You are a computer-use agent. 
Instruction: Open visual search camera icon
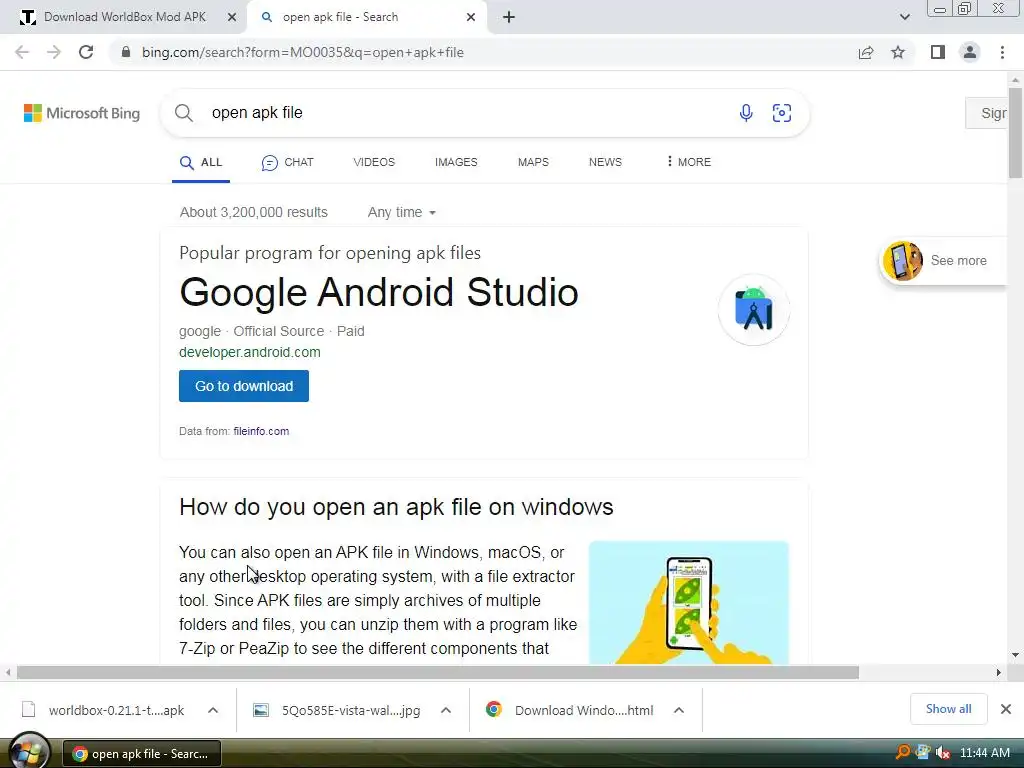[782, 113]
